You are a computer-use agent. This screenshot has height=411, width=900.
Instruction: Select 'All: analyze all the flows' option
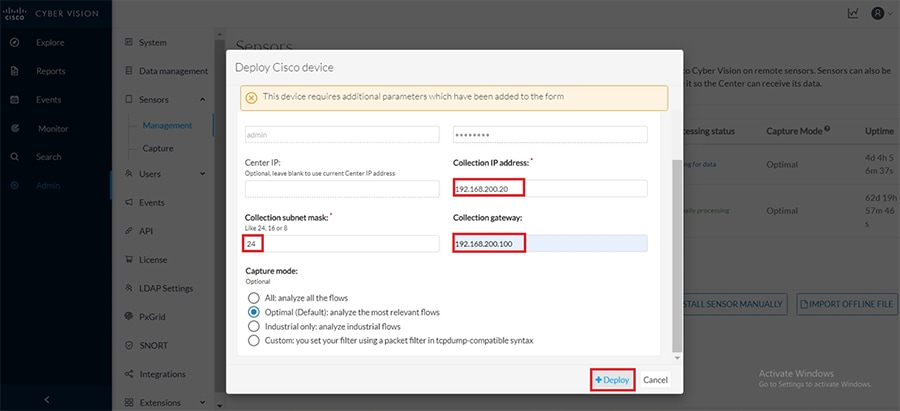253,298
